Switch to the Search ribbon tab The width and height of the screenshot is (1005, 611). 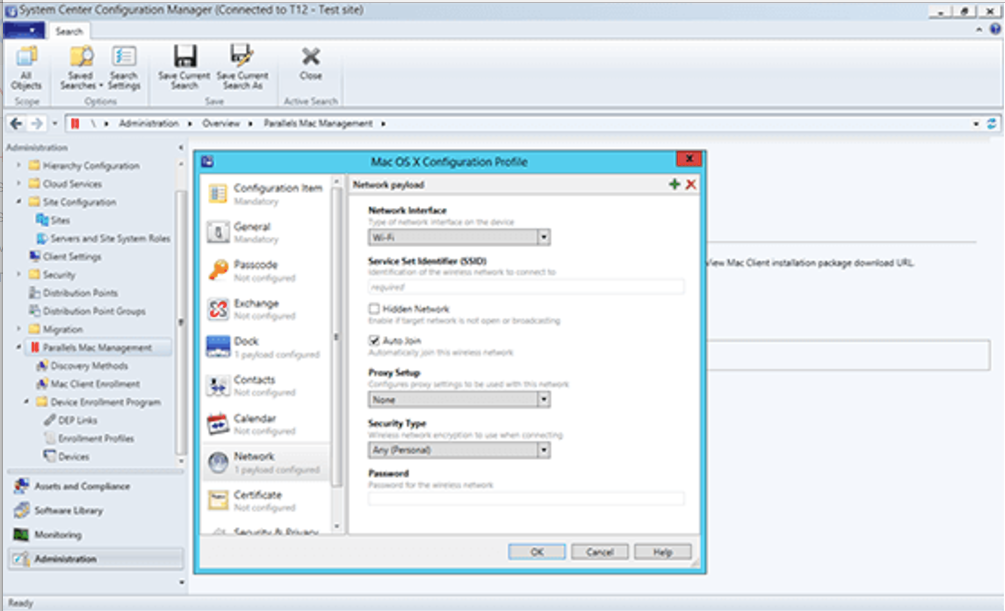(69, 31)
